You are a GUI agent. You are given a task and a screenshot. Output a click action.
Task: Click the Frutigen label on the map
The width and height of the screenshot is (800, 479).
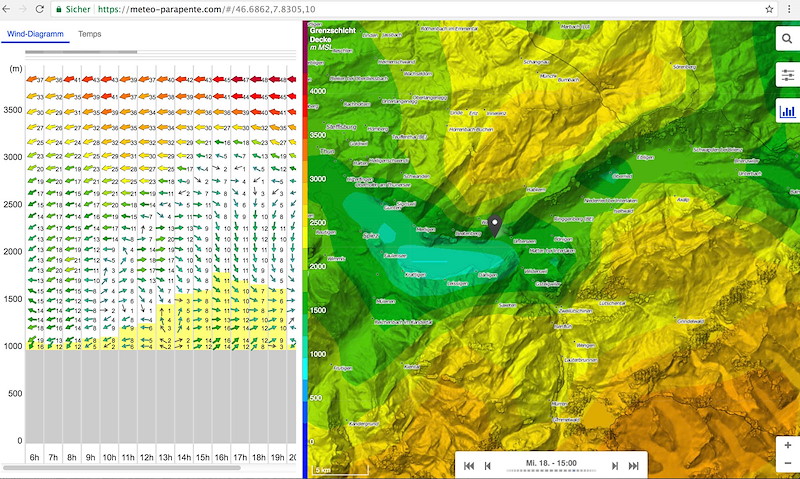pos(343,368)
